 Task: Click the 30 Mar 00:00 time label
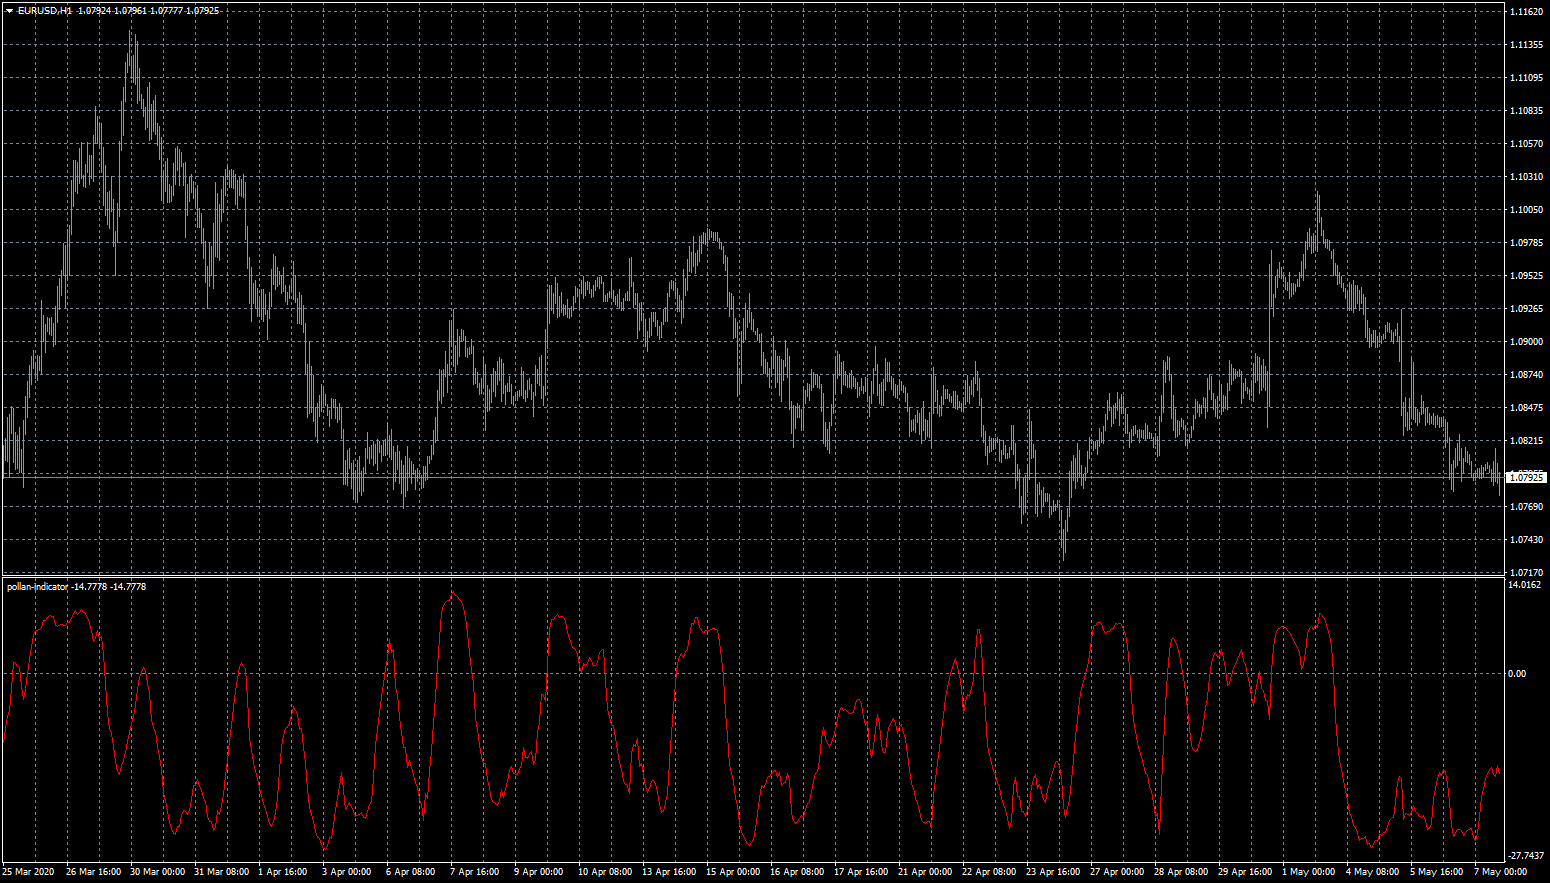point(158,872)
